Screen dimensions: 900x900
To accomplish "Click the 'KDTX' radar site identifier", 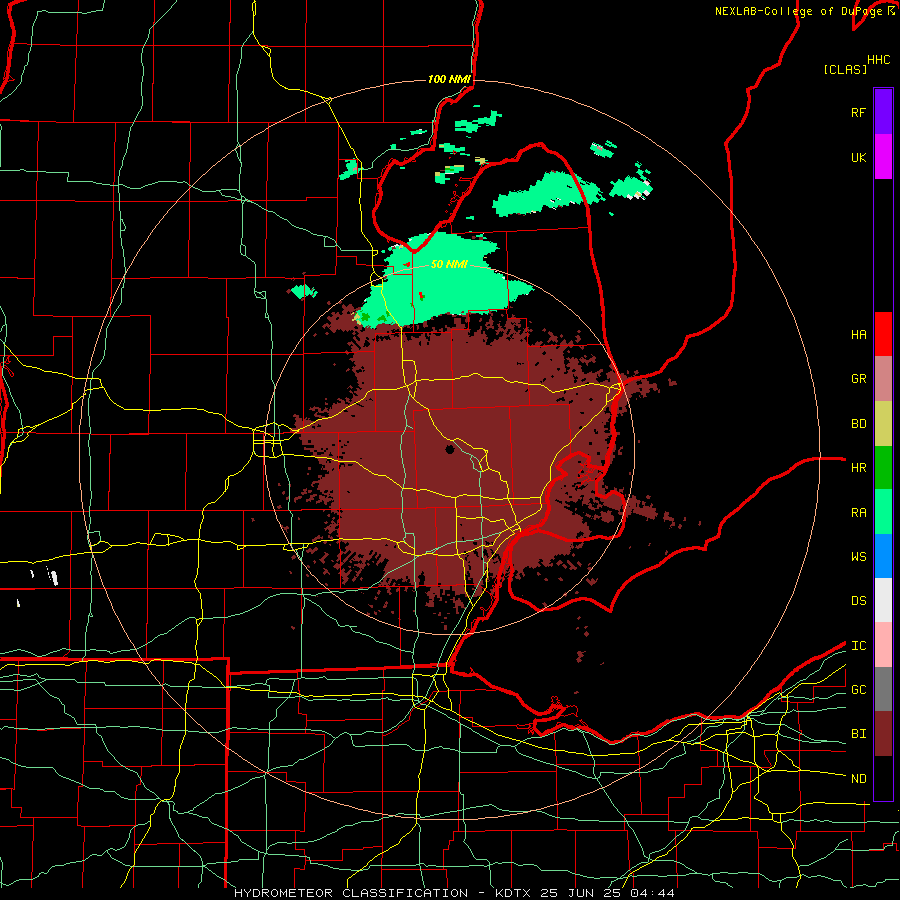I will click(x=513, y=893).
